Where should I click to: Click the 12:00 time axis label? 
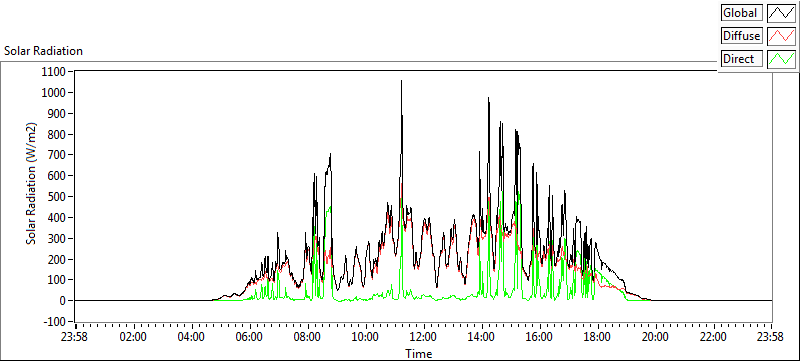(423, 337)
